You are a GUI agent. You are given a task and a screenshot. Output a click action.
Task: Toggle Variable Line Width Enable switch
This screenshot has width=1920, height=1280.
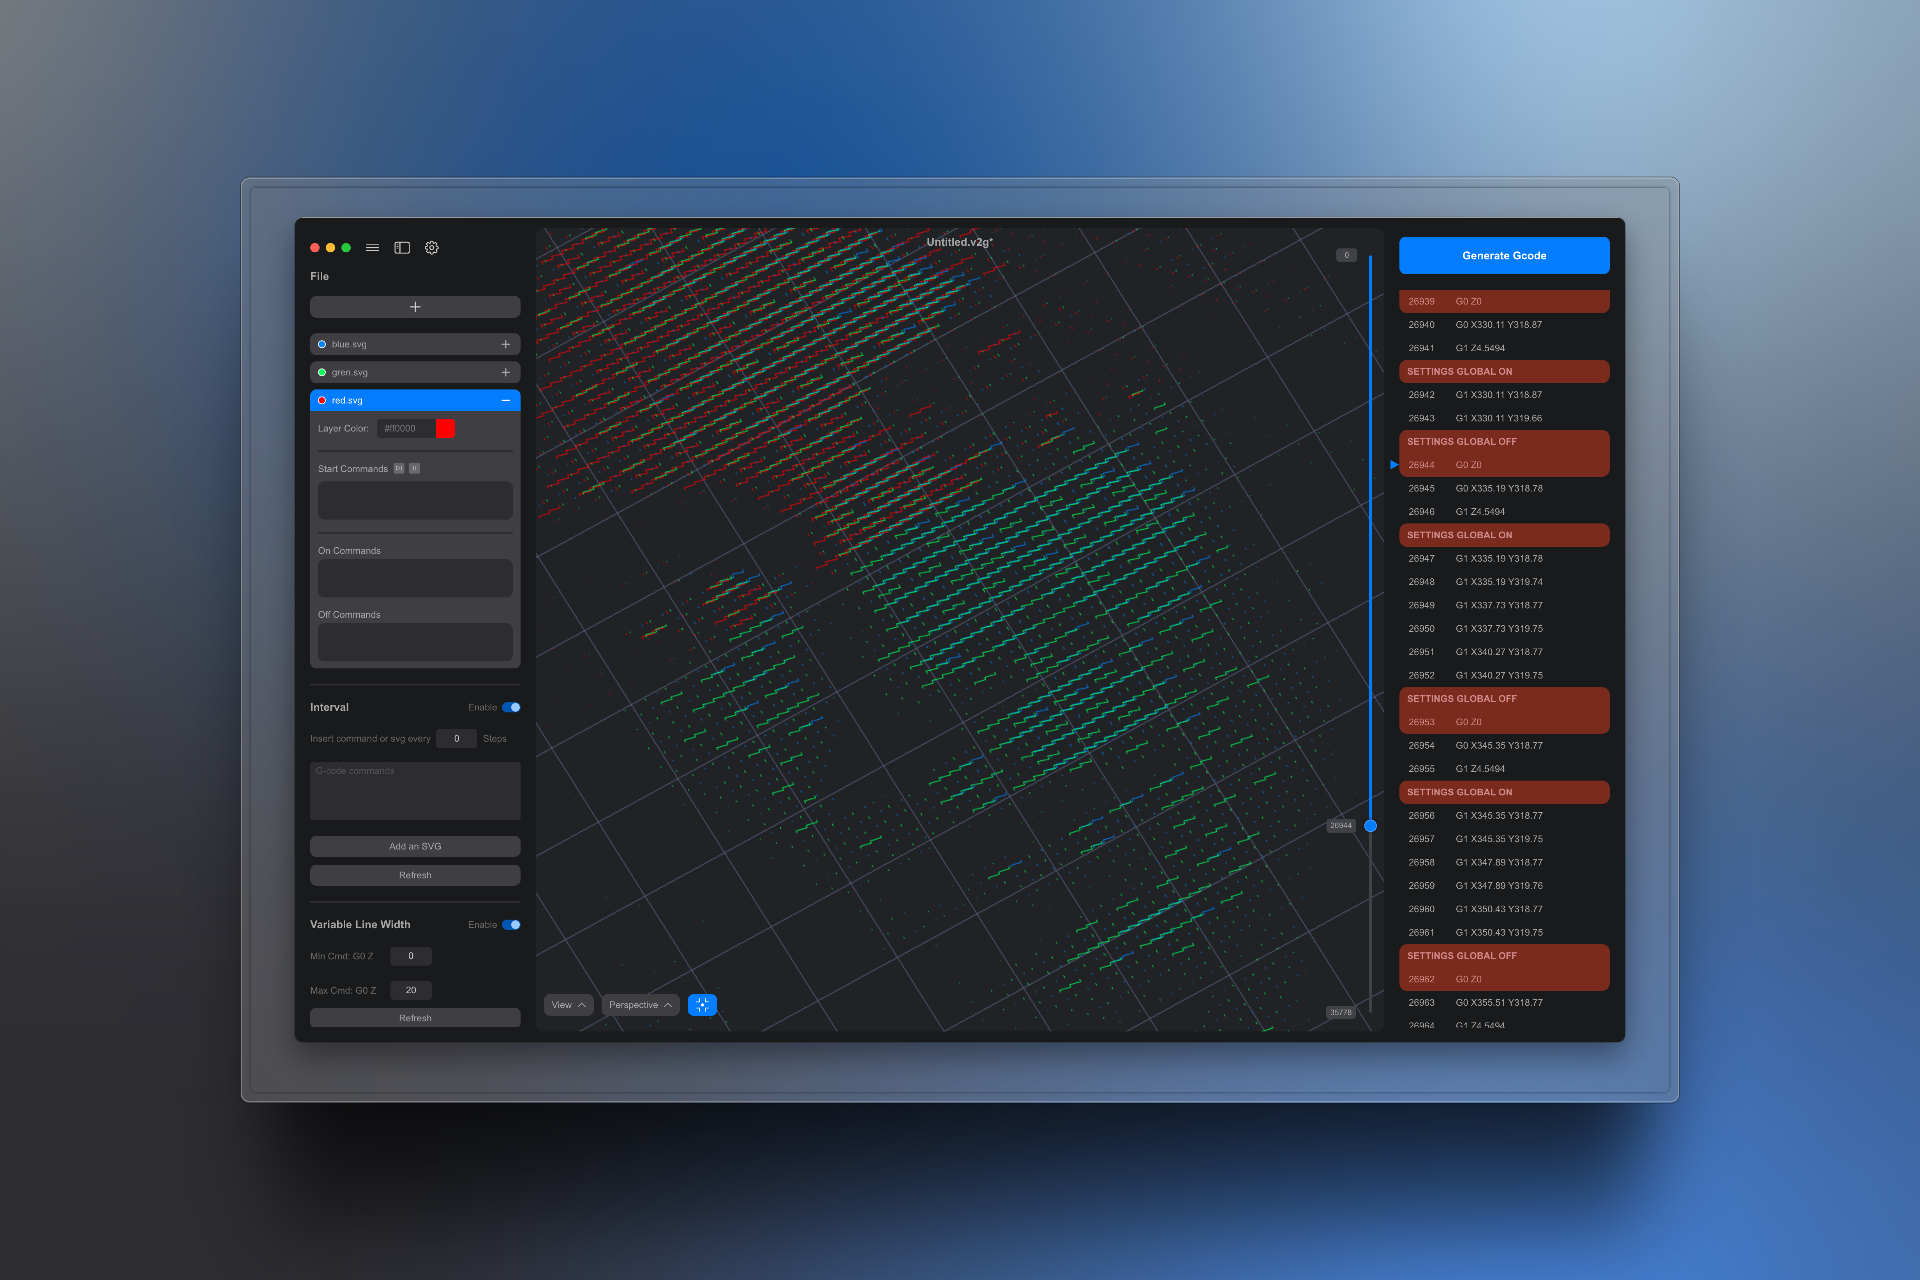[x=511, y=925]
